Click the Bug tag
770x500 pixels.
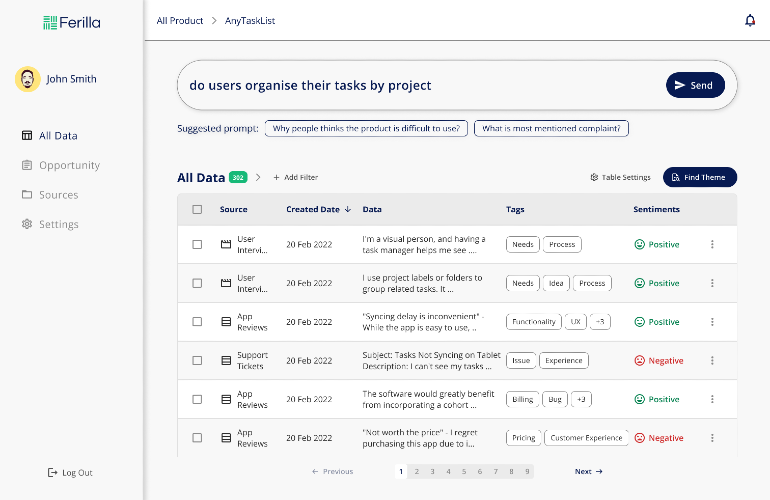[x=555, y=399]
